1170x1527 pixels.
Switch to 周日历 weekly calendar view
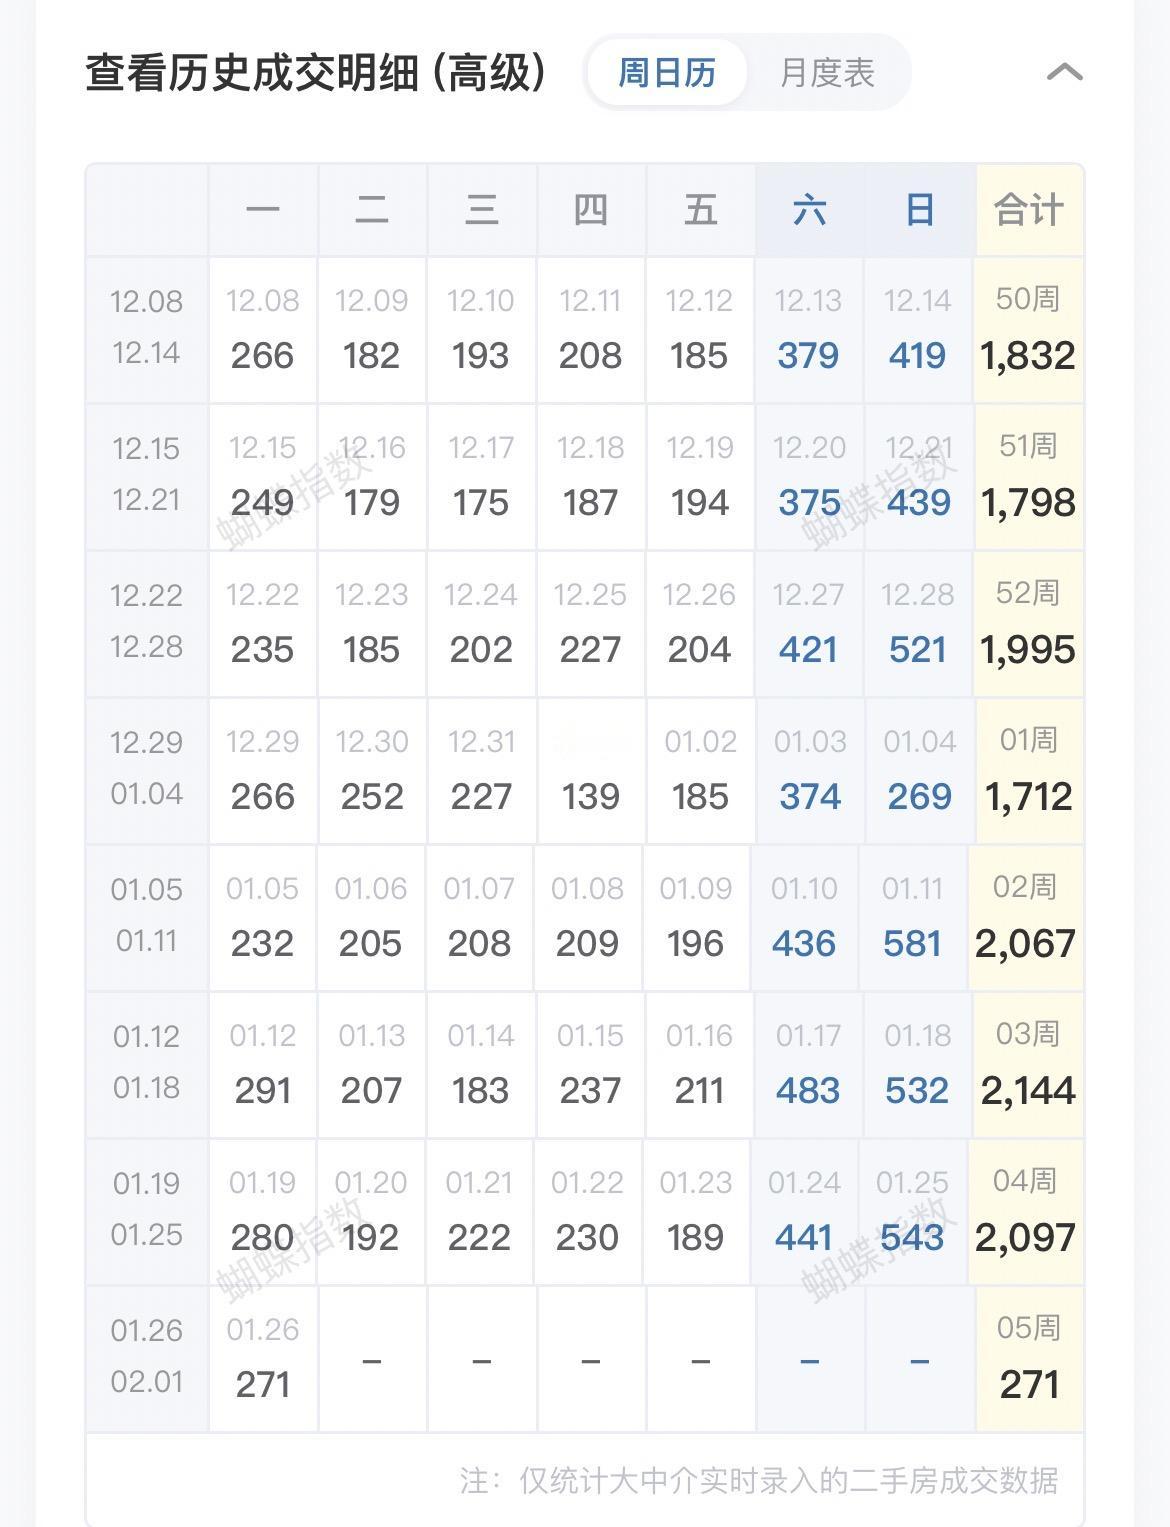coord(667,73)
